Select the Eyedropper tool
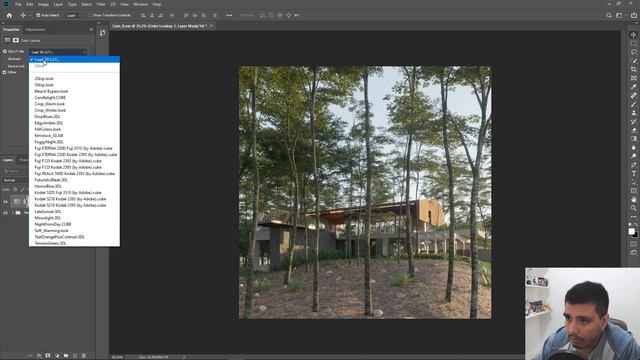This screenshot has height=360, width=640. click(633, 87)
